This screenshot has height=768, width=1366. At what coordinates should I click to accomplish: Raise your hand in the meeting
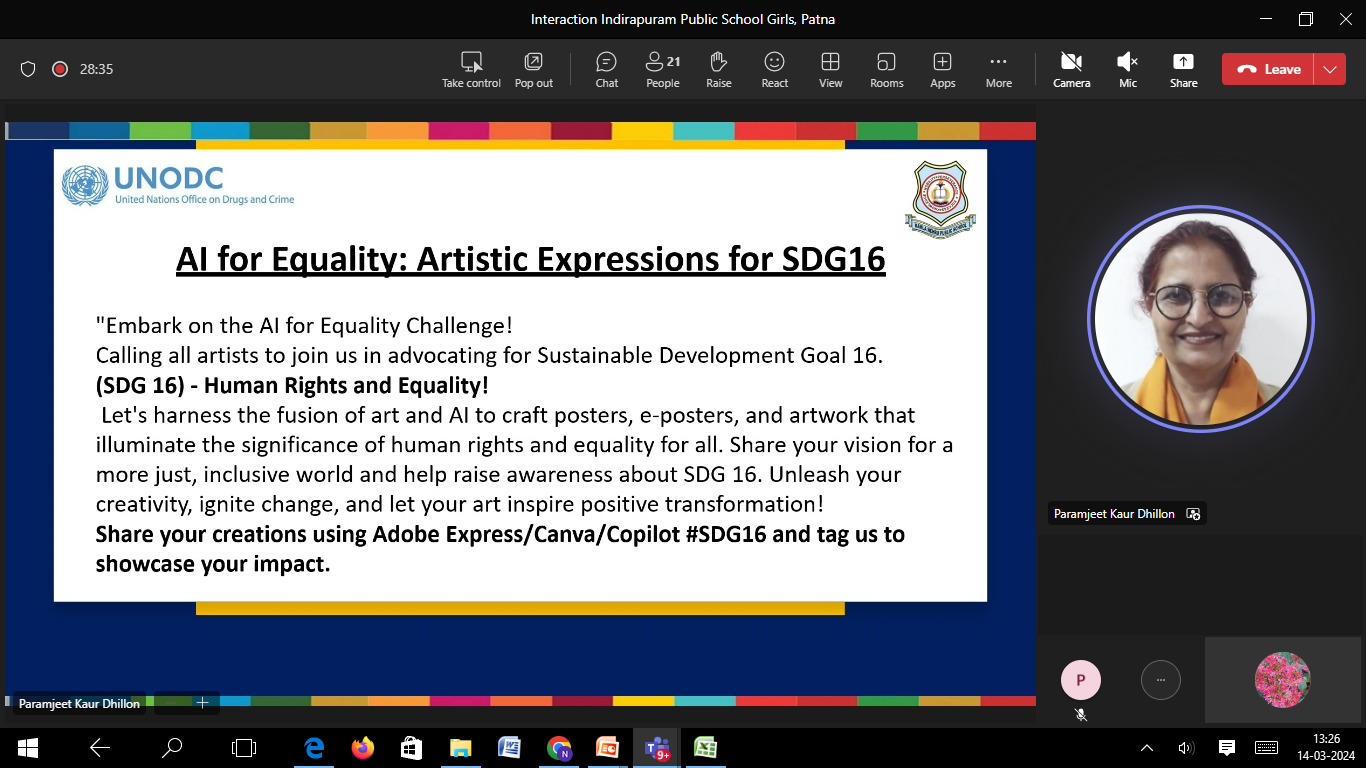pos(719,70)
